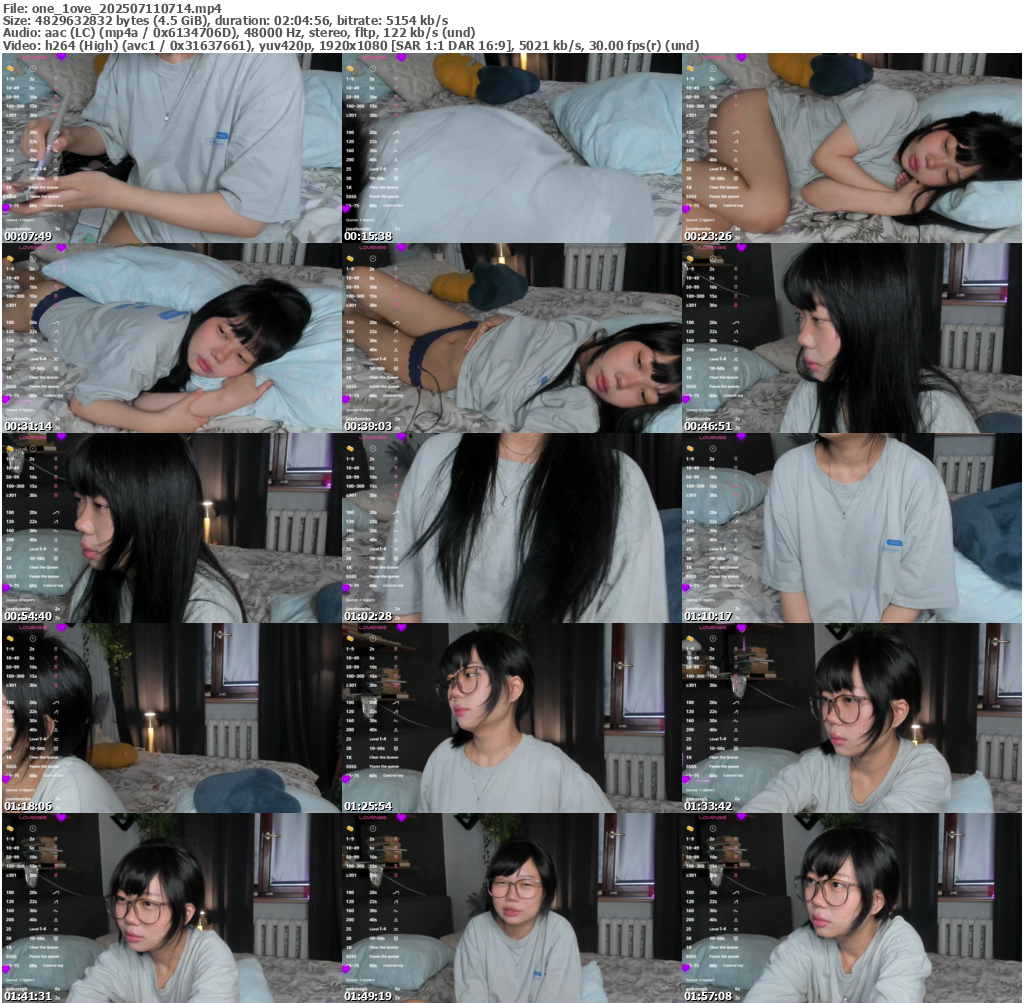Viewport: 1024px width, 1003px height.
Task: Pick the thumbnail stamped 01:10:17
Action: tap(852, 528)
